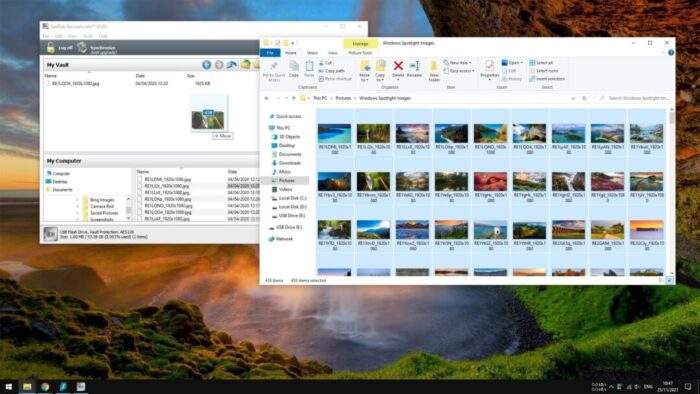Expand the Bing Images folder in SecureAccess
Image resolution: width=700 pixels, height=394 pixels.
(77, 200)
